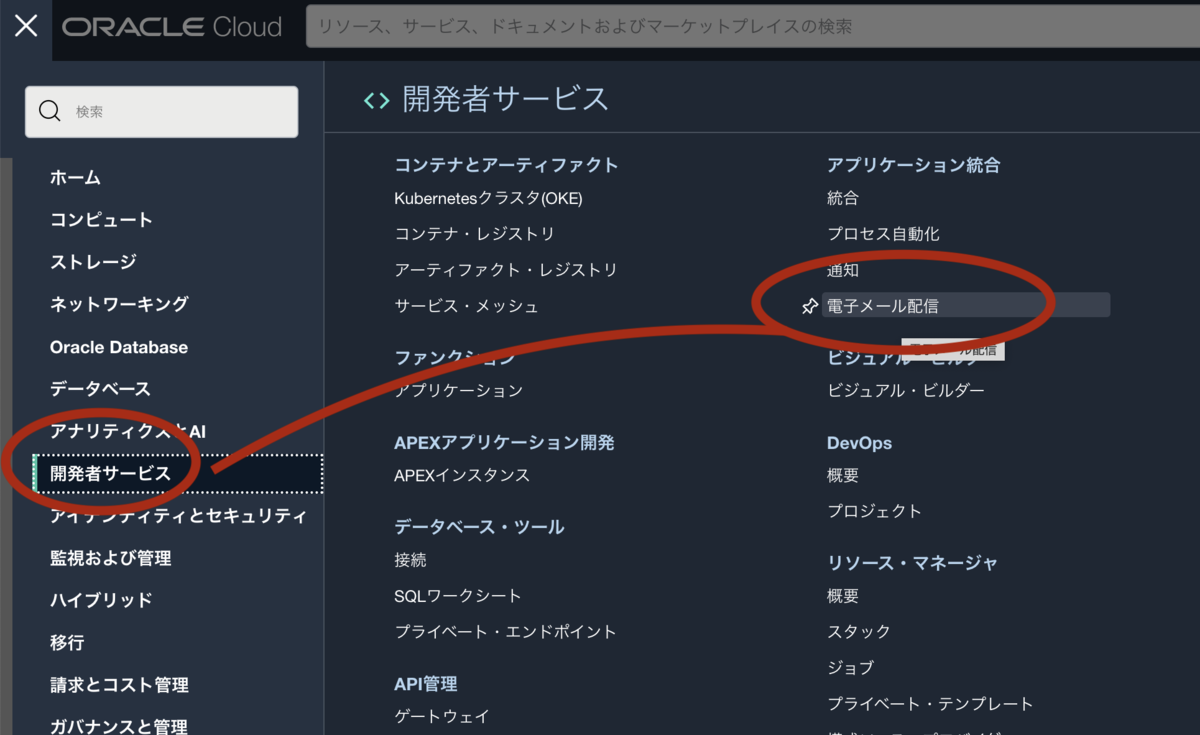The width and height of the screenshot is (1200, 735).
Task: Select データベース in the sidebar
Action: tap(100, 388)
